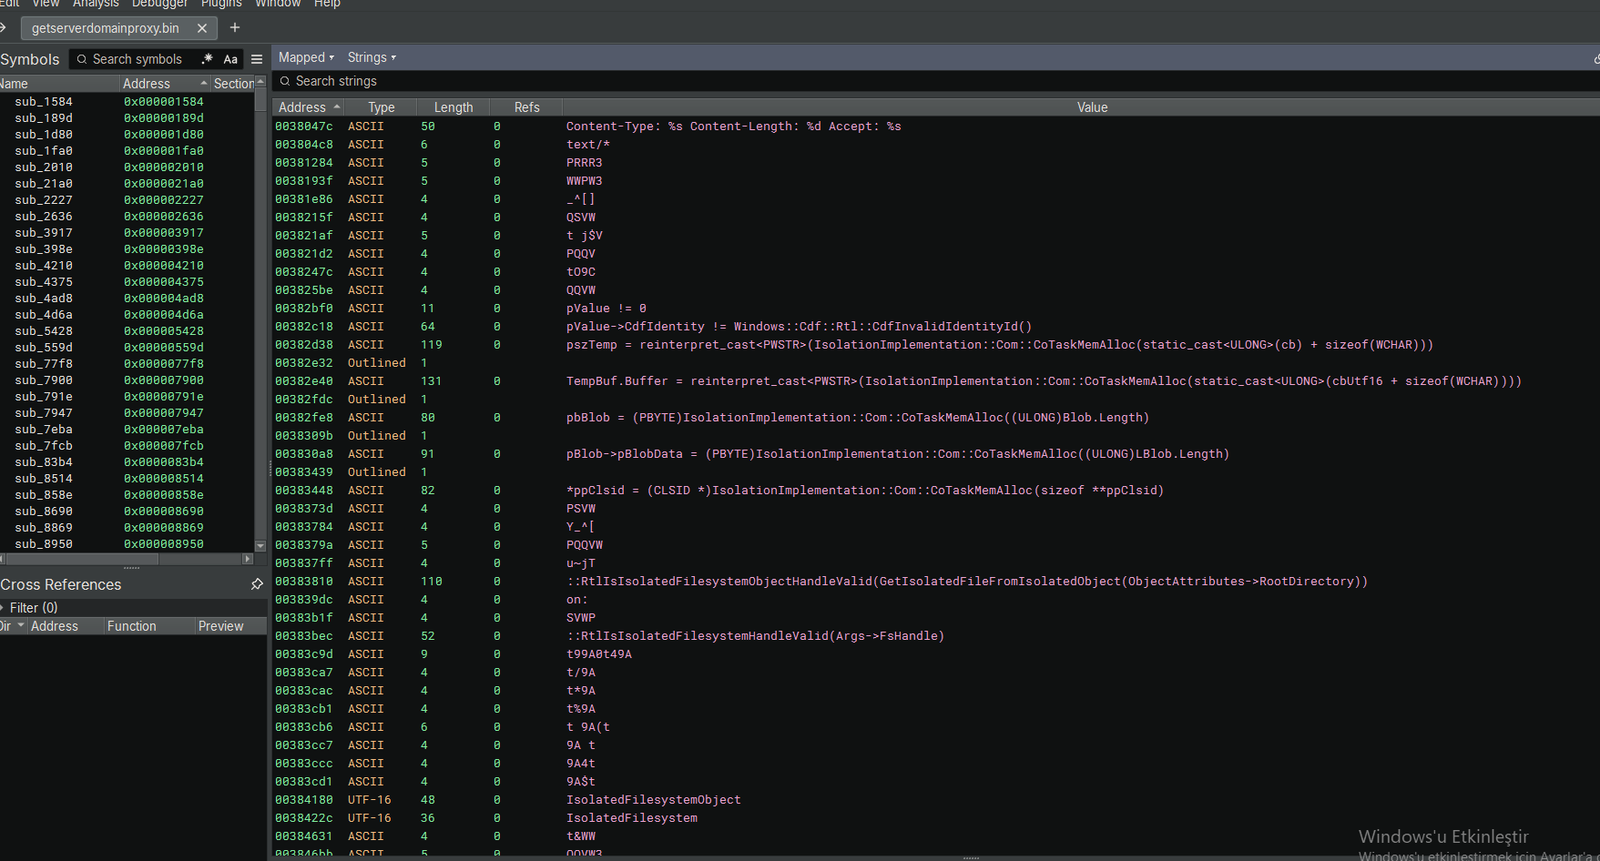The image size is (1600, 861).
Task: Open the Symbols panel hamburger menu
Action: pos(257,59)
